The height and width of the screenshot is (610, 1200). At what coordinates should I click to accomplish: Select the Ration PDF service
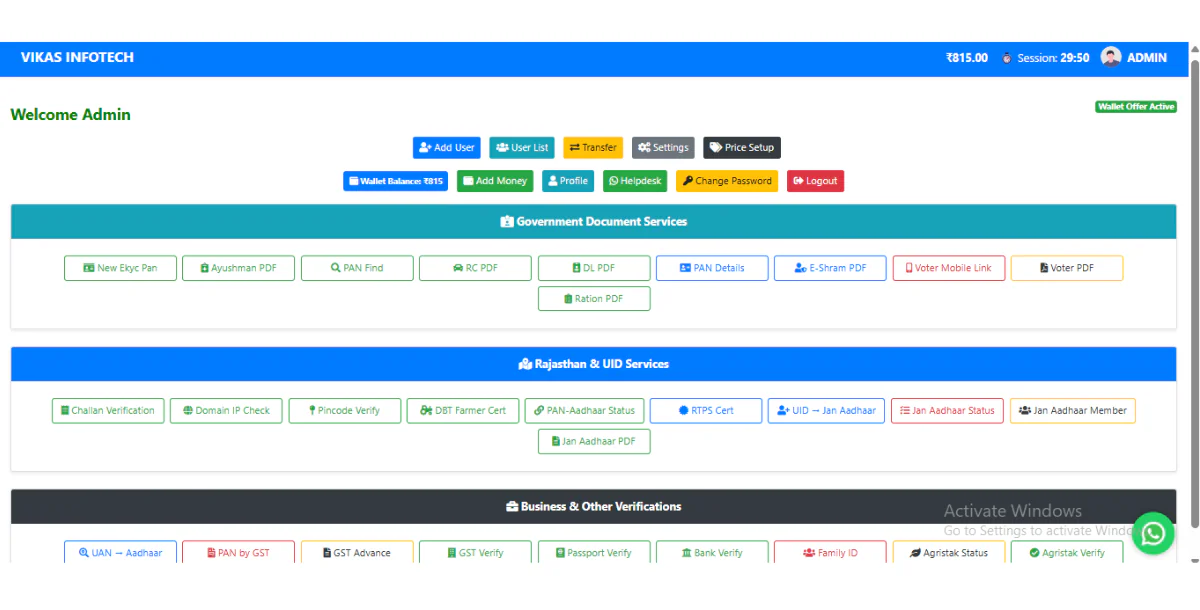click(x=594, y=299)
